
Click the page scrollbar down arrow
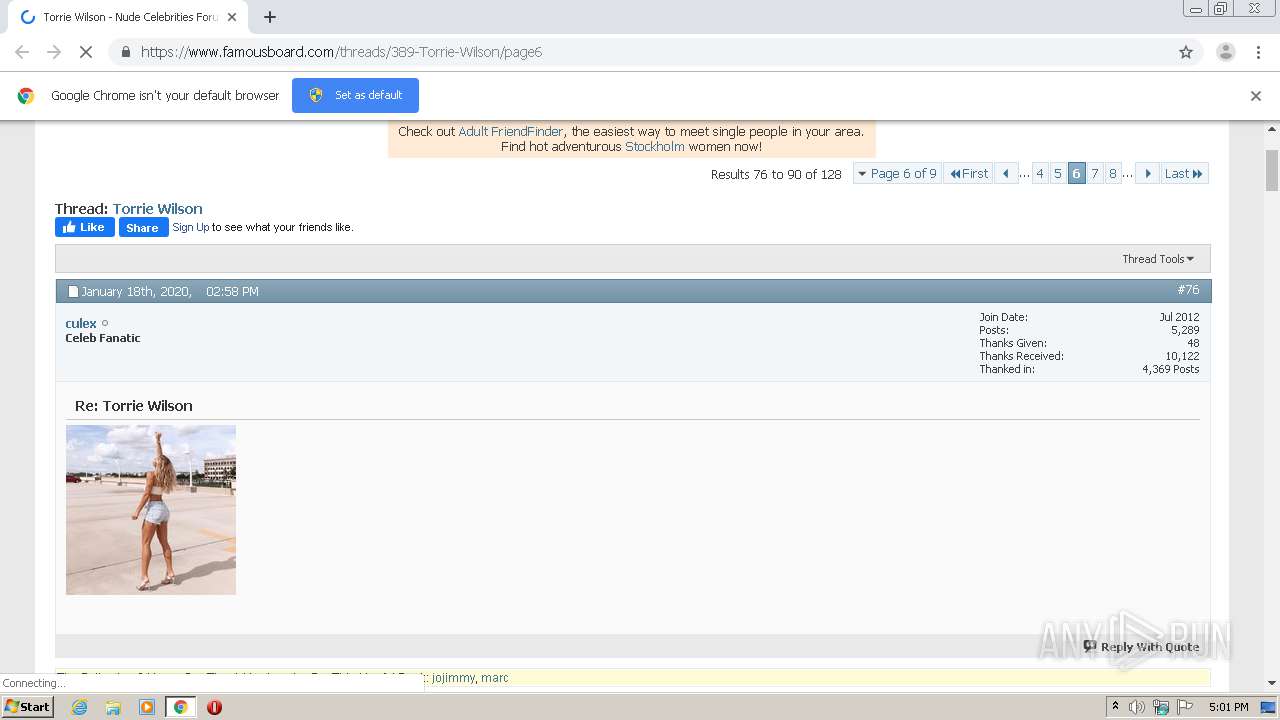[1272, 683]
